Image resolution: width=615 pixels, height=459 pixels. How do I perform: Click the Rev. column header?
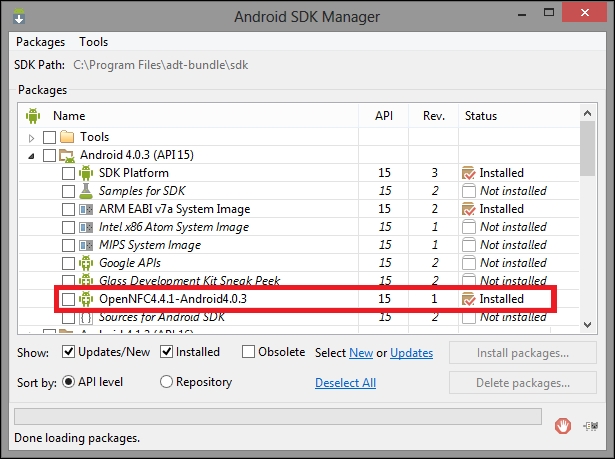point(434,116)
